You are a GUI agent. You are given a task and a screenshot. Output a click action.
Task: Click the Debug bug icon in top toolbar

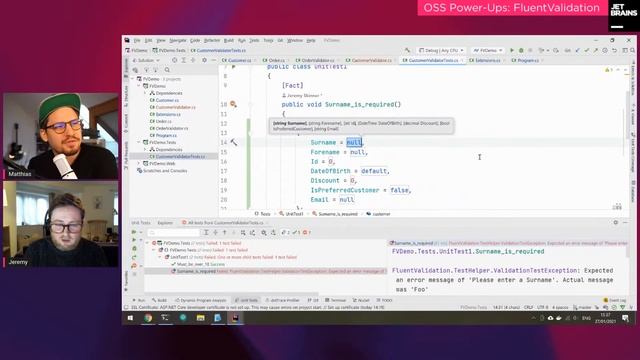(521, 50)
